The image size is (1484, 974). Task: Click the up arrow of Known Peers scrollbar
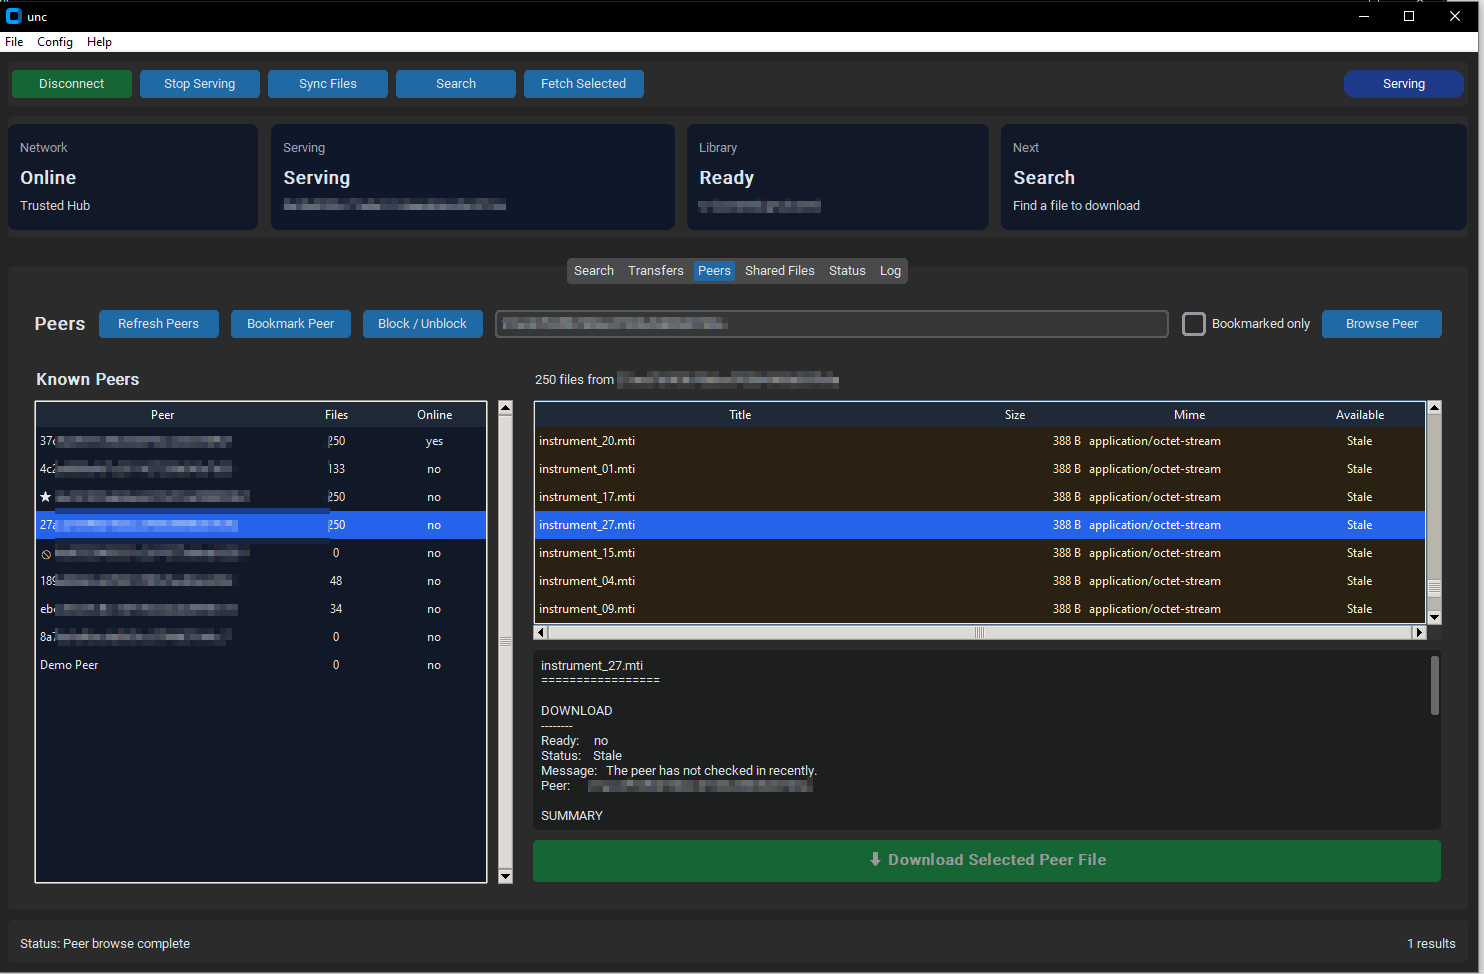point(505,408)
